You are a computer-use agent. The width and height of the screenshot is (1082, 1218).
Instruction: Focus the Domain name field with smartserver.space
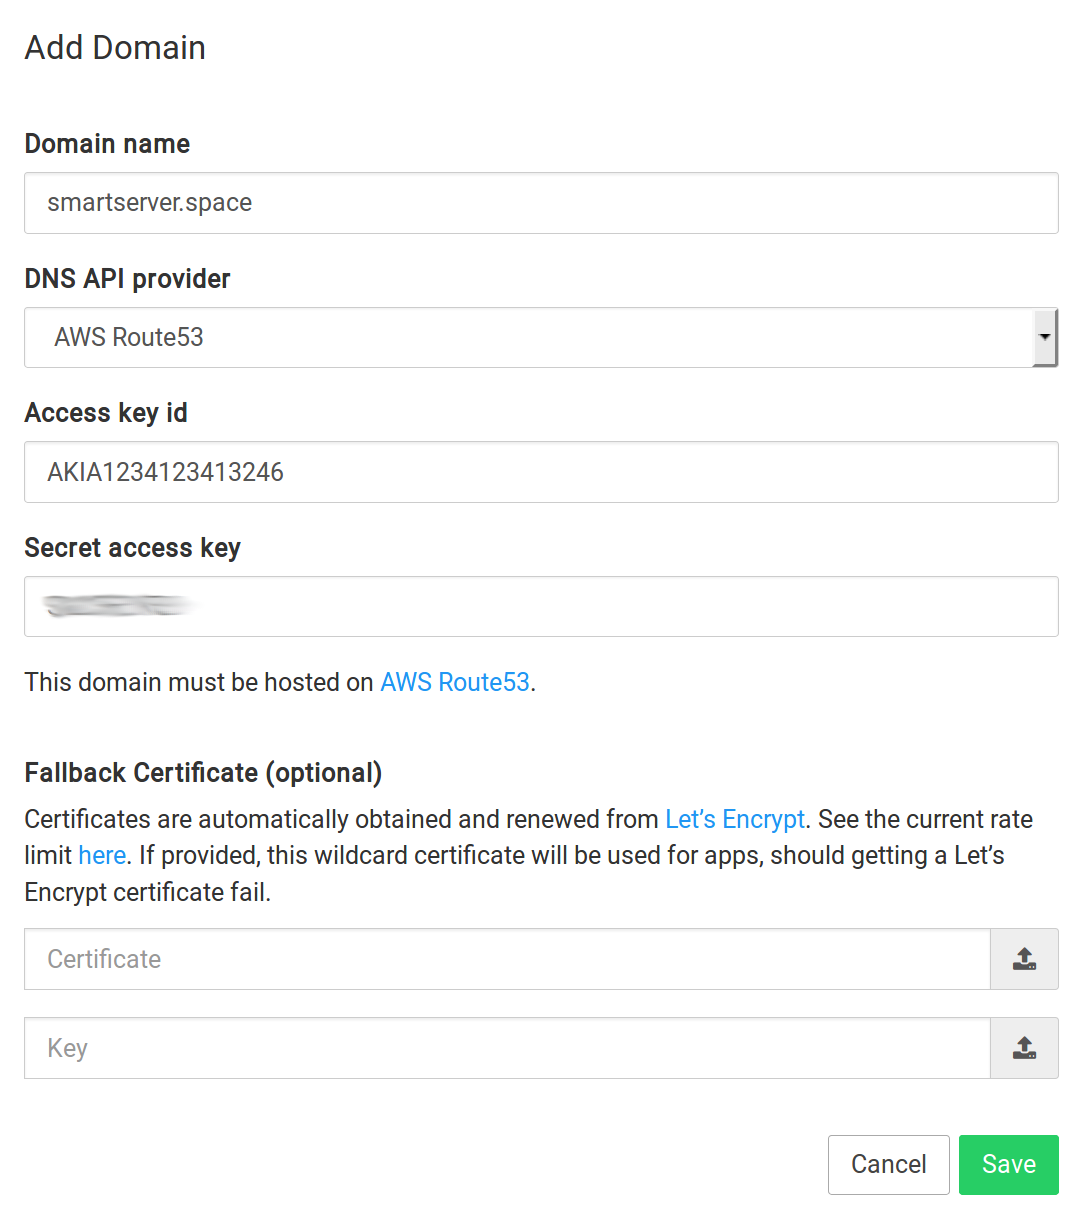click(x=540, y=203)
